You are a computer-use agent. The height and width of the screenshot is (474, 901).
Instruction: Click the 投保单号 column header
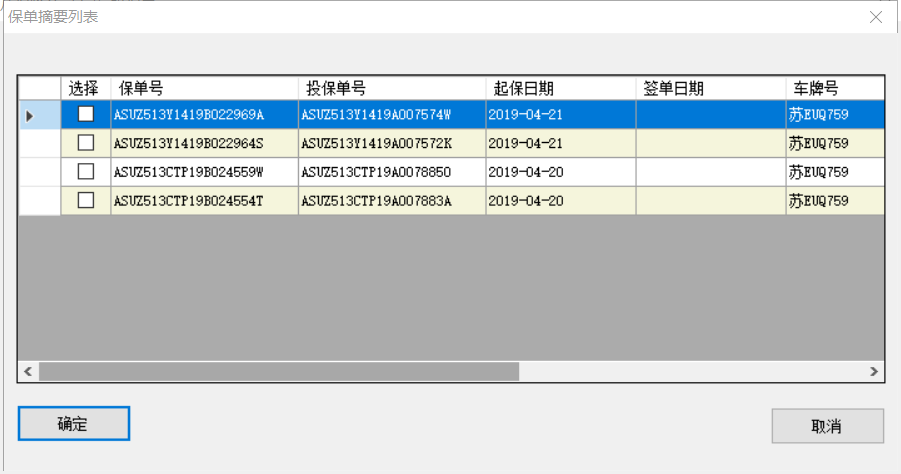[x=392, y=88]
